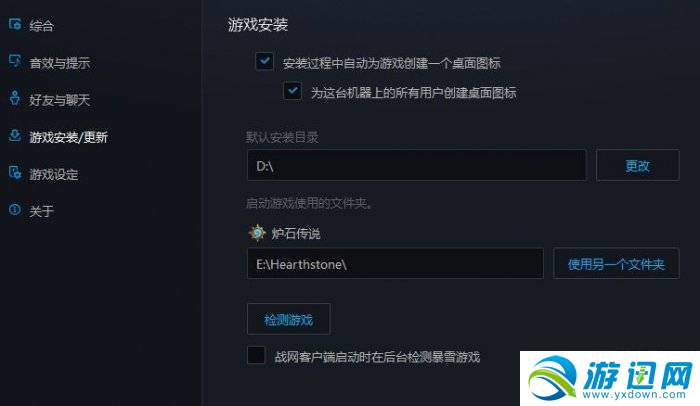Uncheck create desktop icon for all users
The image size is (700, 406).
click(x=292, y=91)
